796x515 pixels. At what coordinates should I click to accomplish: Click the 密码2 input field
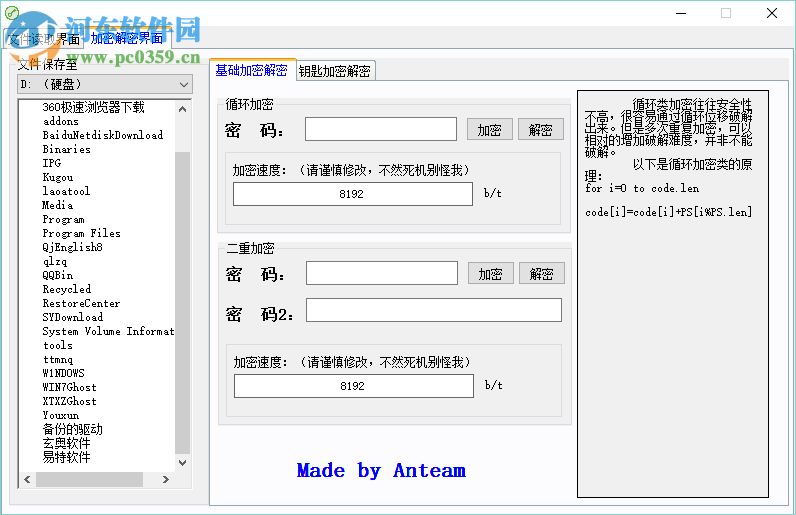point(434,310)
